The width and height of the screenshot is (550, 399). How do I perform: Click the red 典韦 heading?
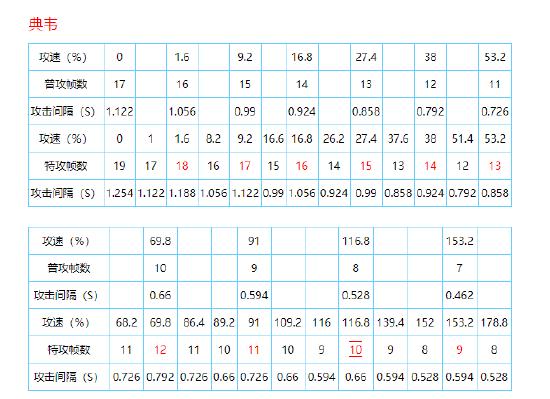click(x=43, y=24)
